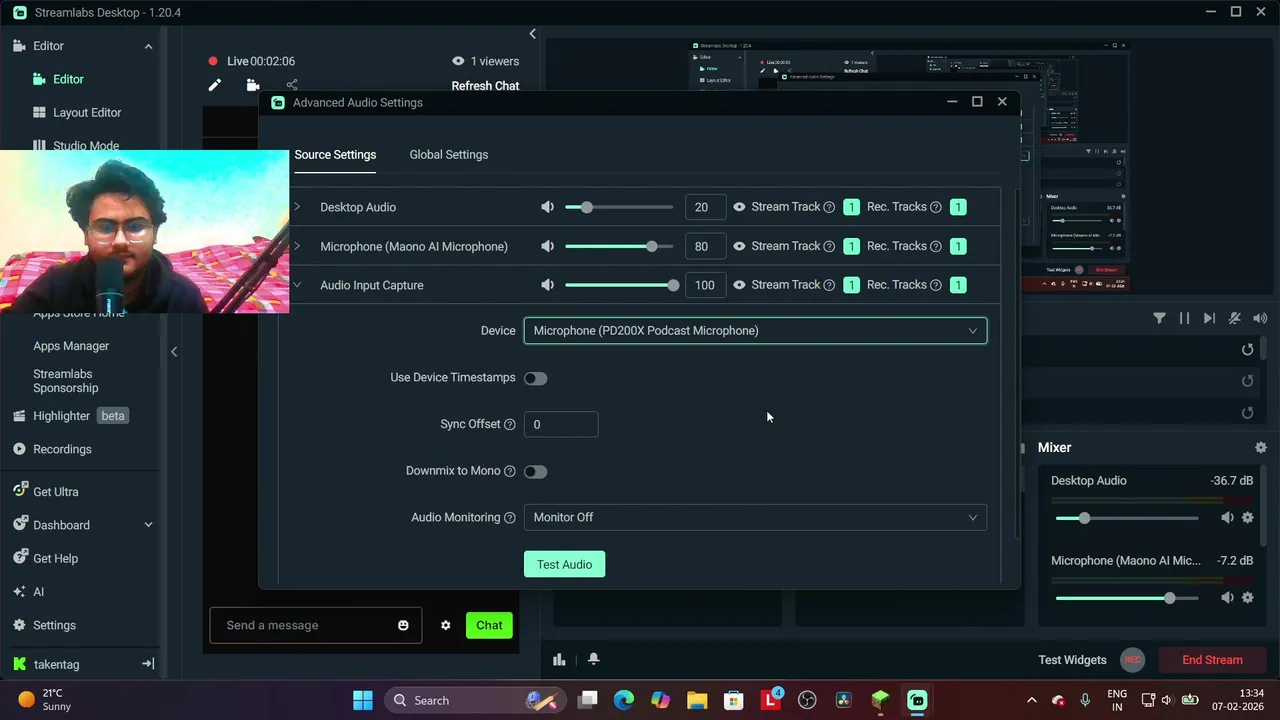Toggle Audio Input Capture Stream Track 1 box
Screen dimensions: 1280x720
[851, 285]
